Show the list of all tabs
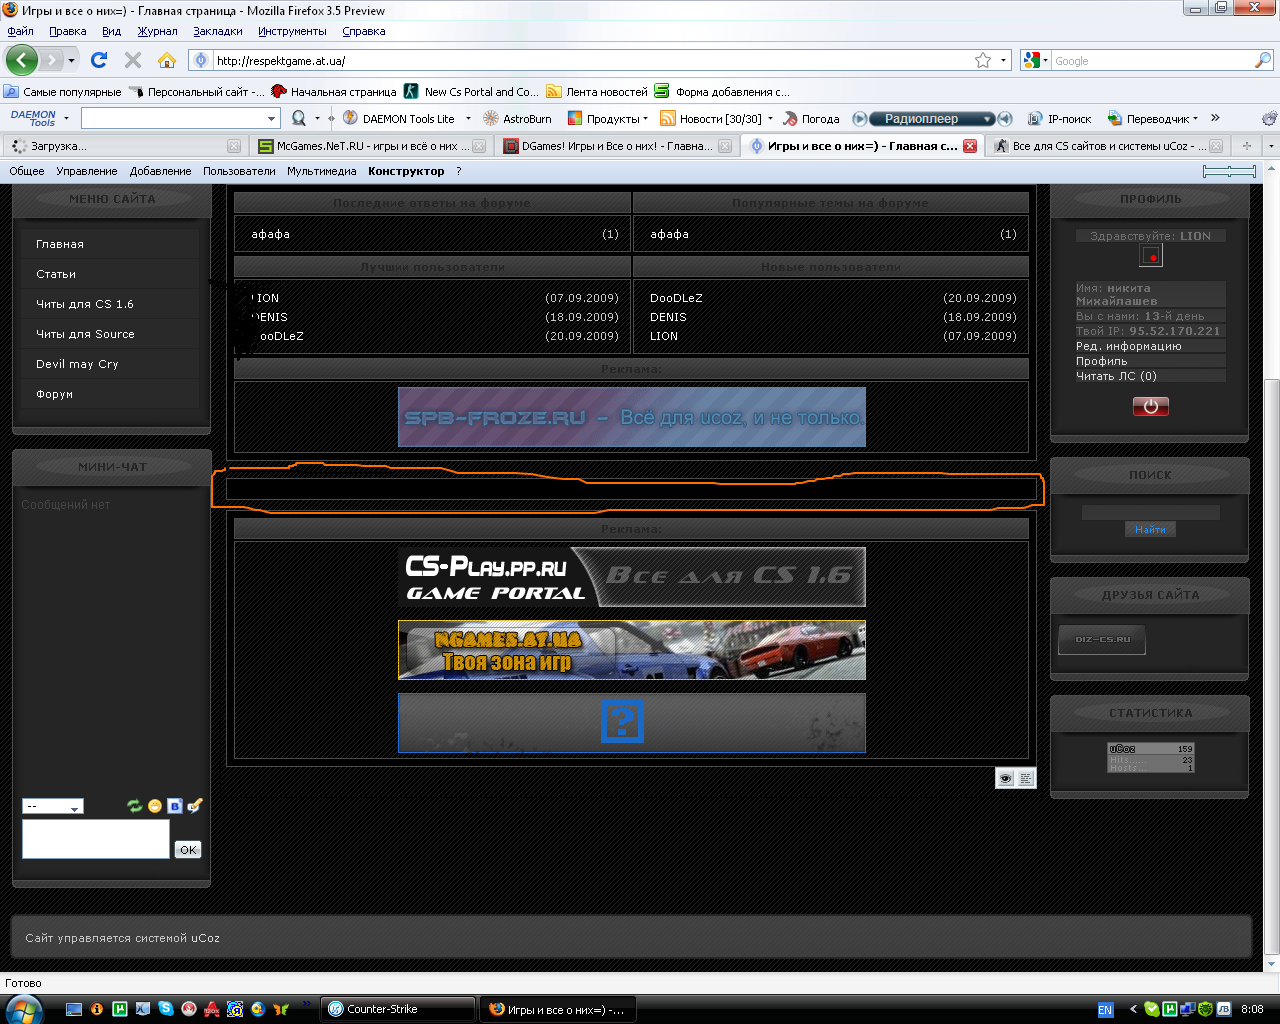This screenshot has height=1024, width=1280. coord(1270,146)
